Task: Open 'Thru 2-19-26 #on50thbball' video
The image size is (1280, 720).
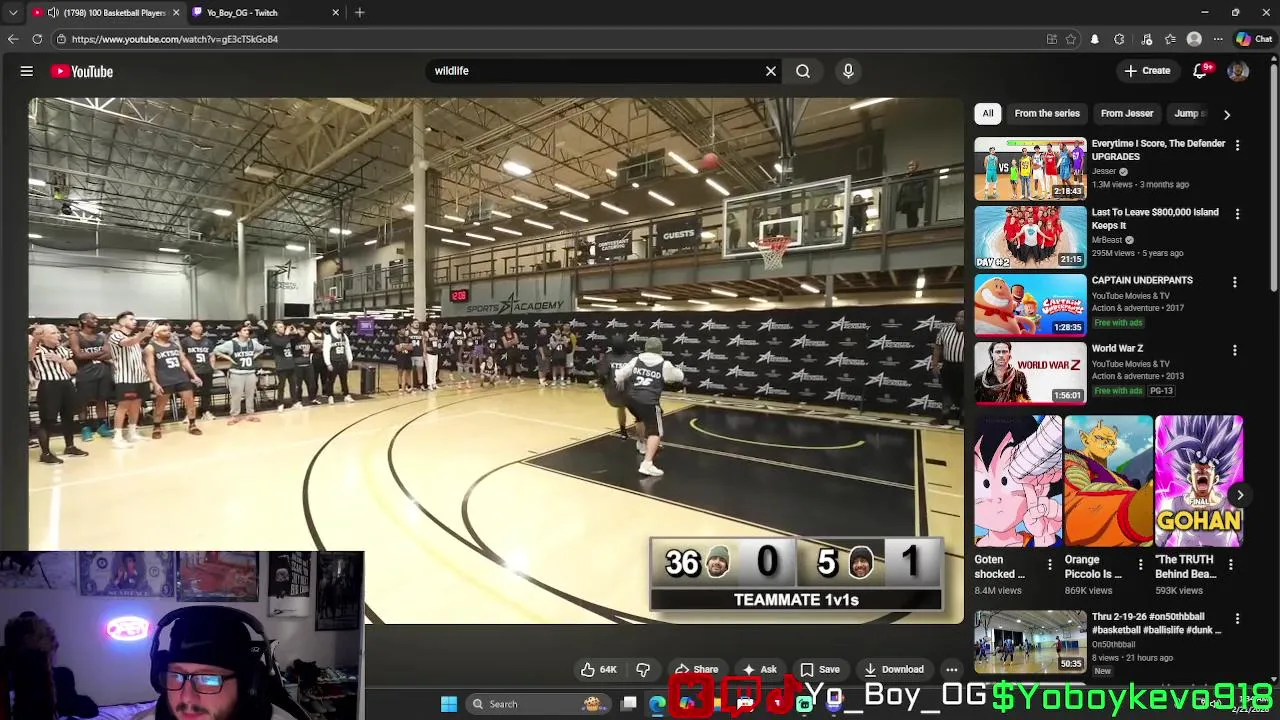Action: pos(1030,641)
